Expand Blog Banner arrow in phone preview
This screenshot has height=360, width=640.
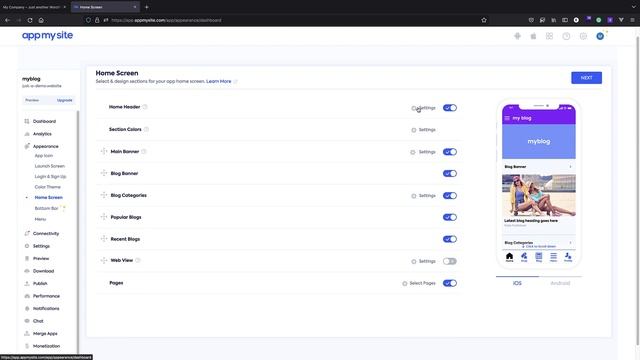[x=570, y=167]
